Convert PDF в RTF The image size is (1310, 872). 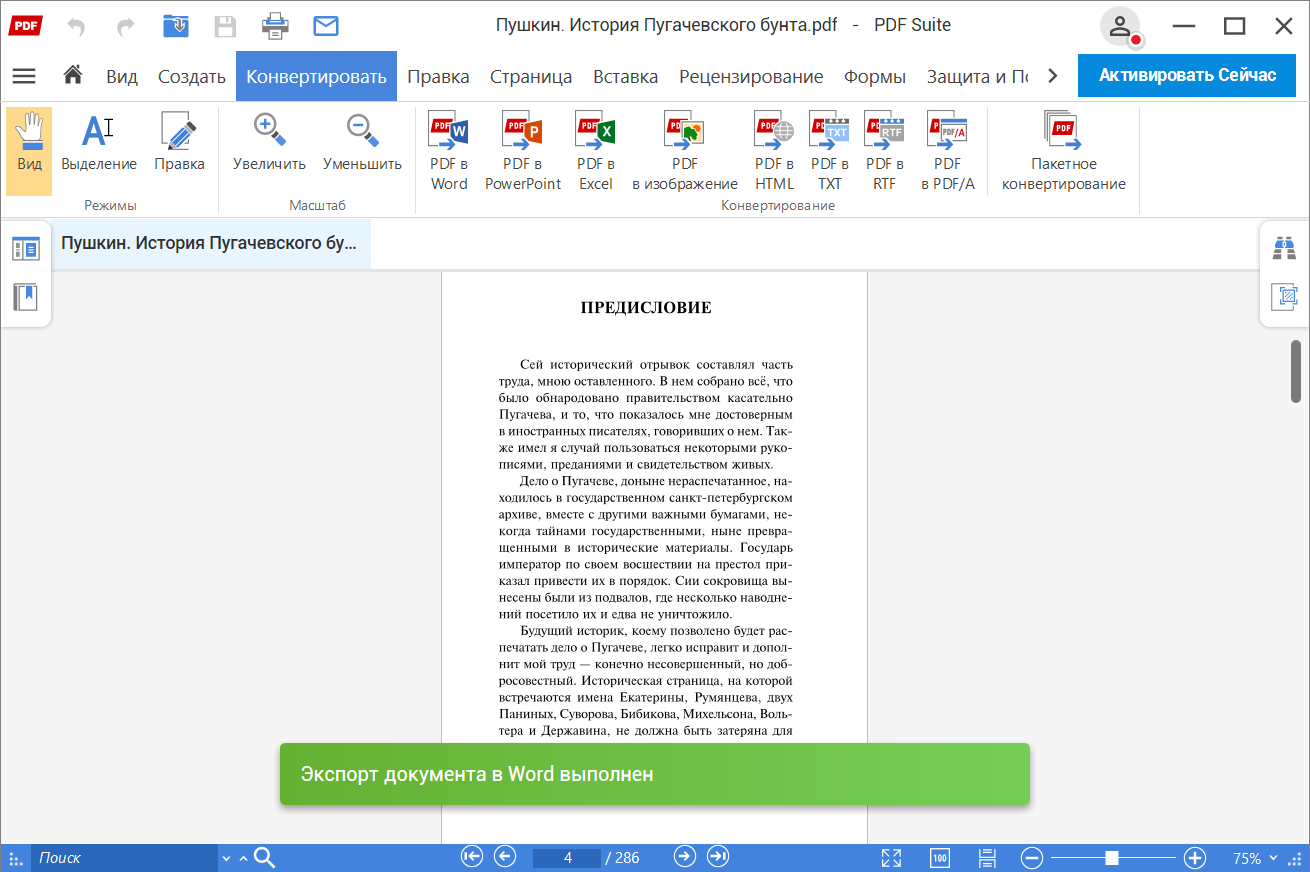click(x=885, y=152)
